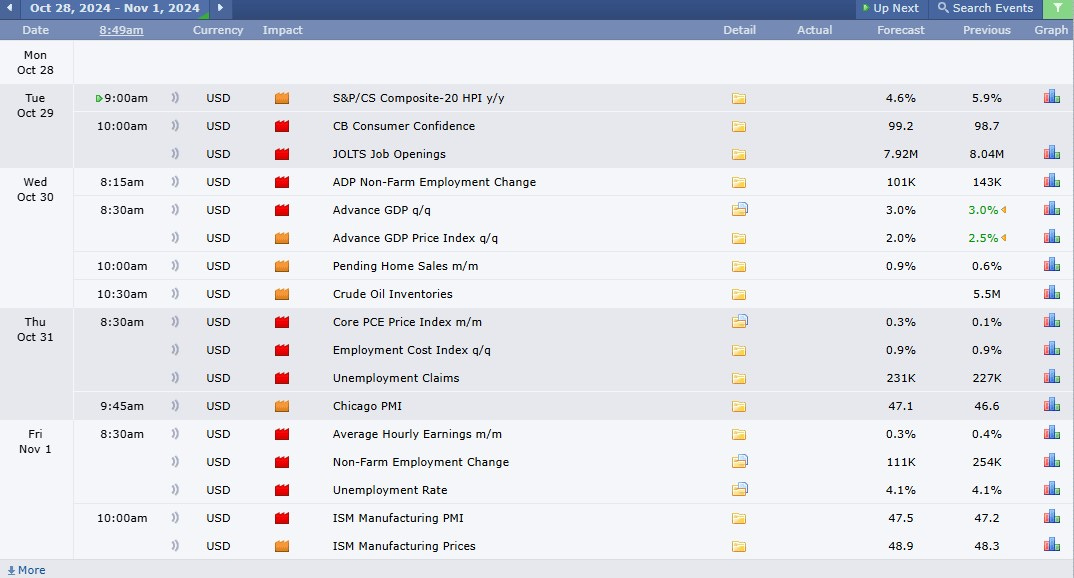Click the Impact column header
Viewport: 1074px width, 578px height.
[282, 30]
